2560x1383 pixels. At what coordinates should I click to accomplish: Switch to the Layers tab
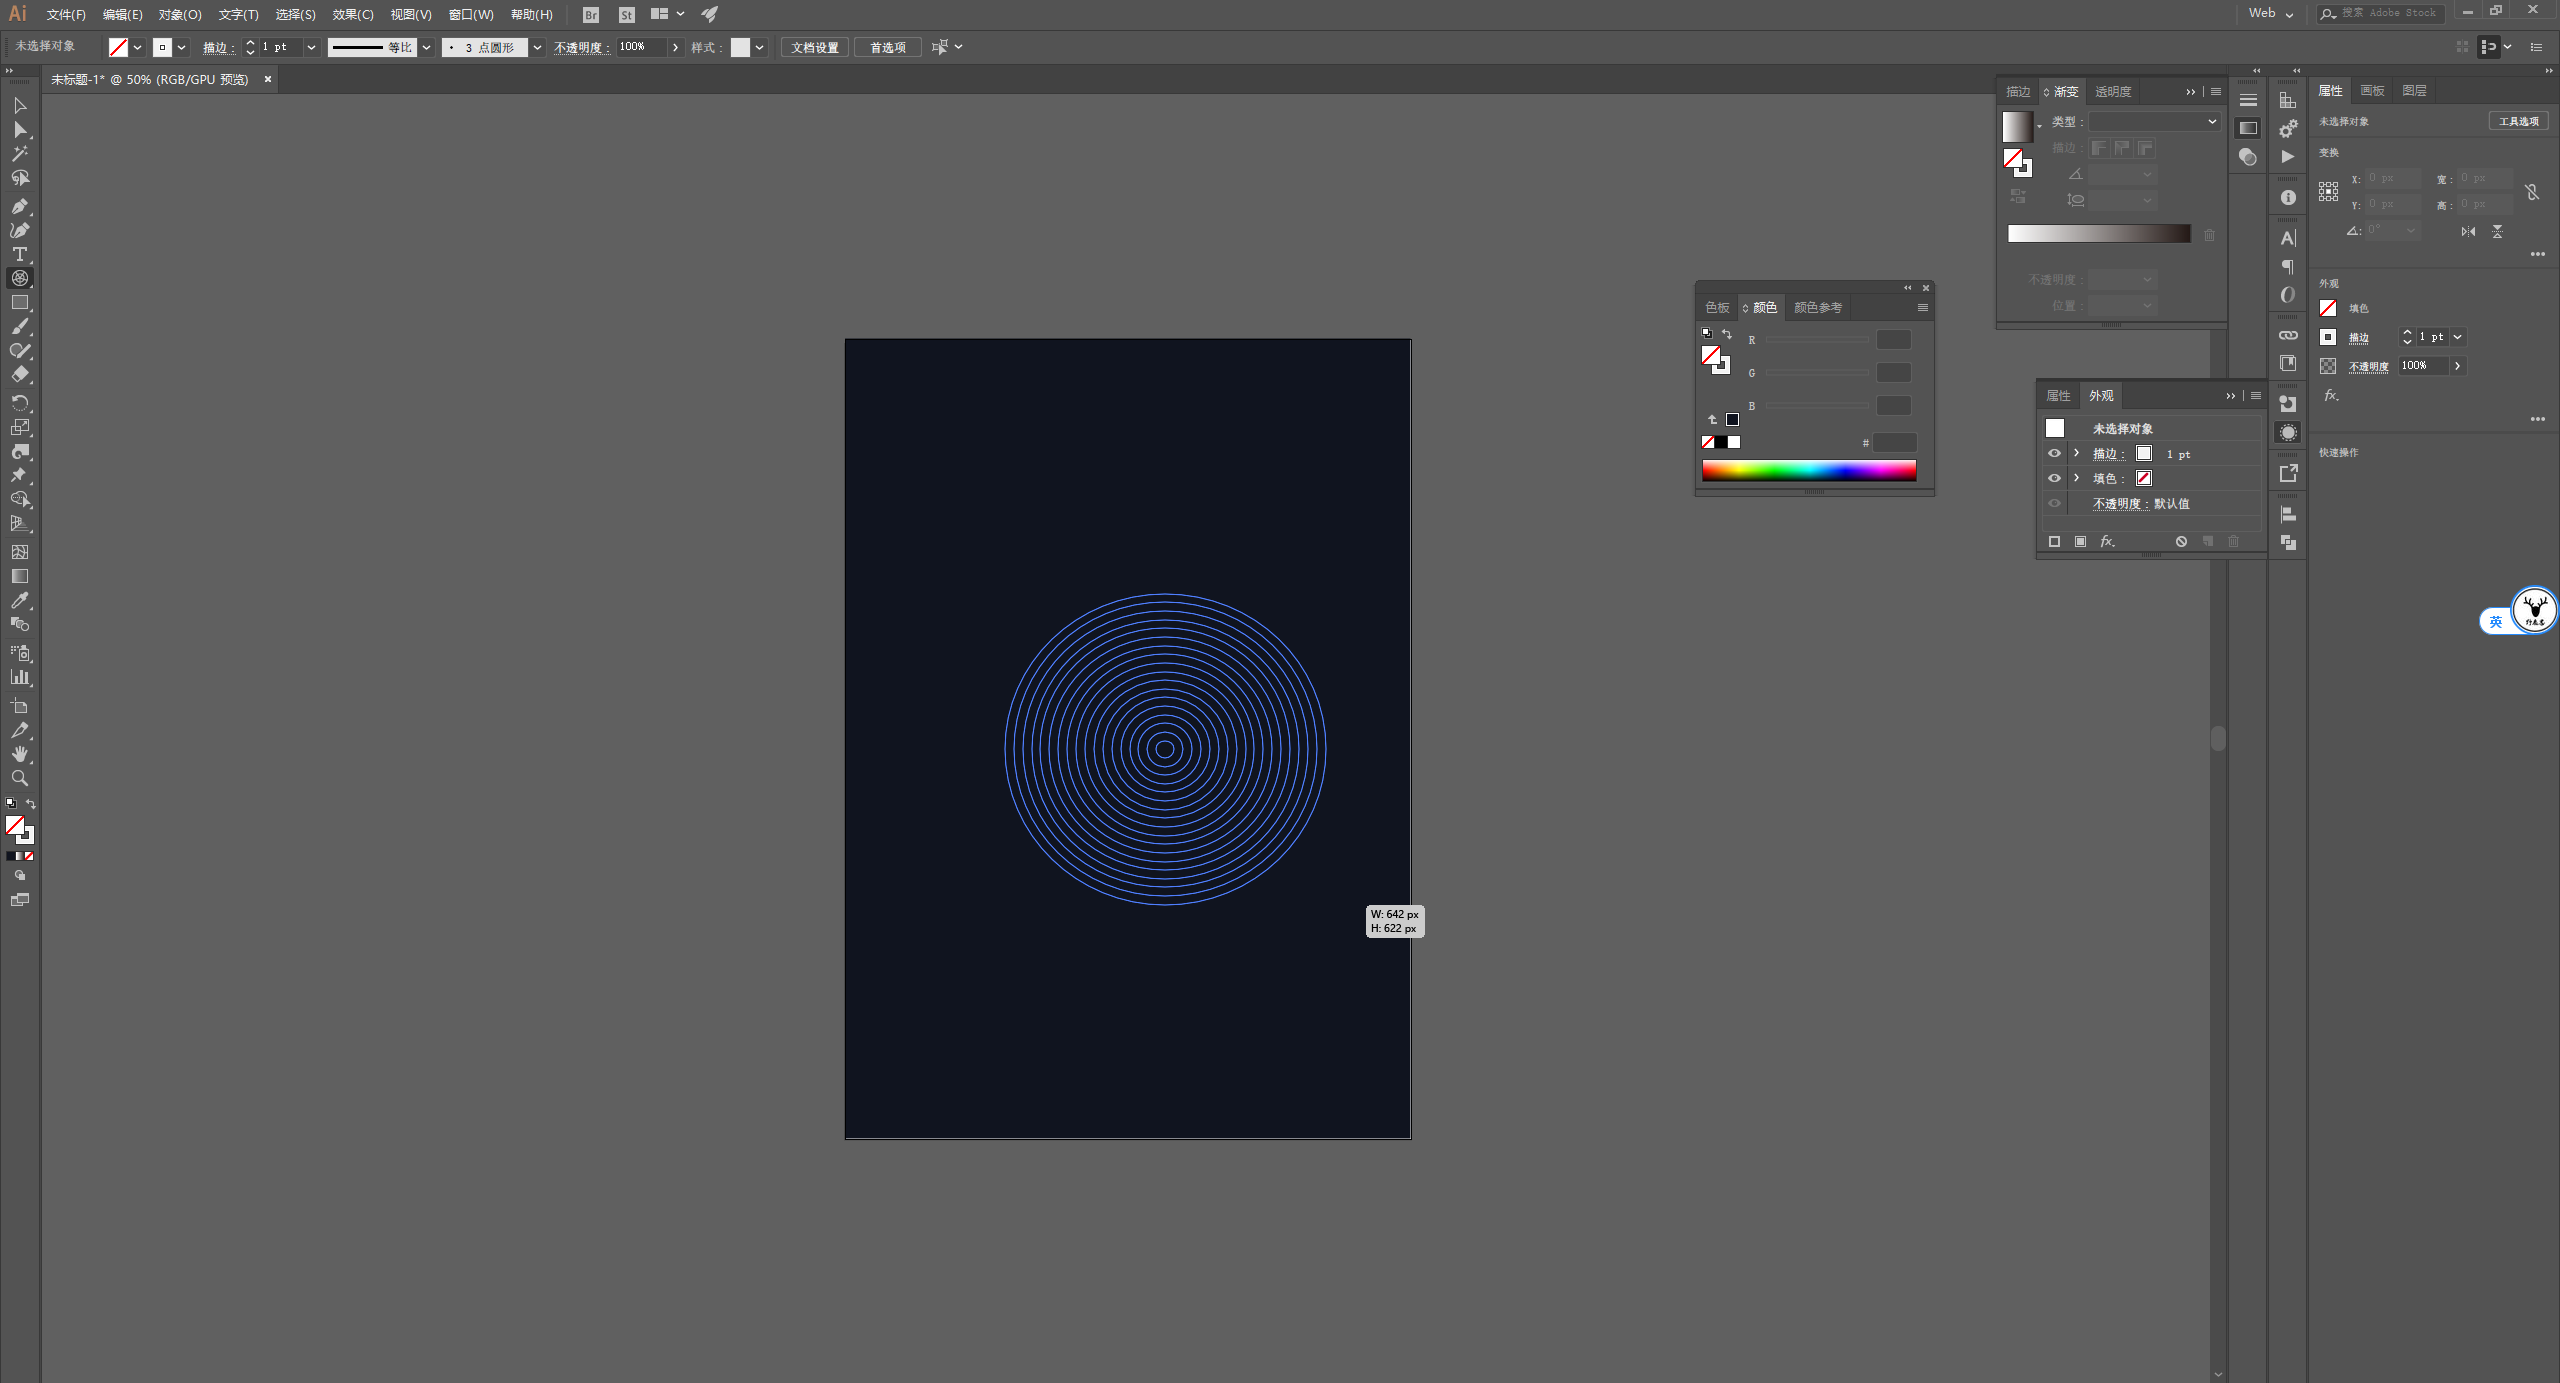pos(2414,90)
